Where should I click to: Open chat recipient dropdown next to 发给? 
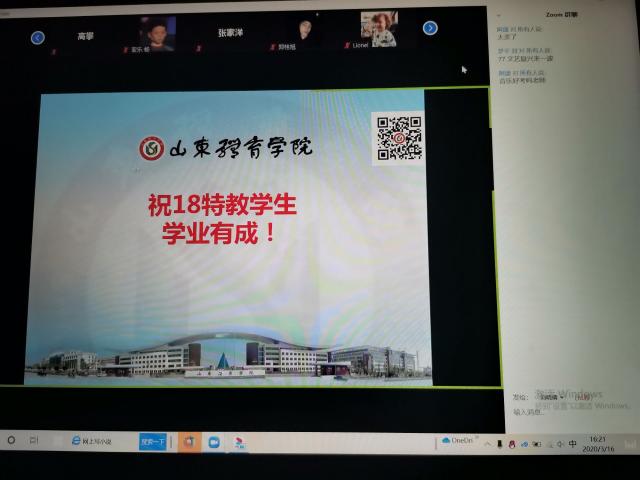[551, 397]
